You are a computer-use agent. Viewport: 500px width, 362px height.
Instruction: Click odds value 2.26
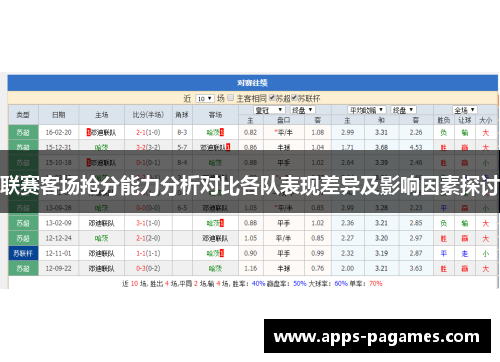[416, 132]
